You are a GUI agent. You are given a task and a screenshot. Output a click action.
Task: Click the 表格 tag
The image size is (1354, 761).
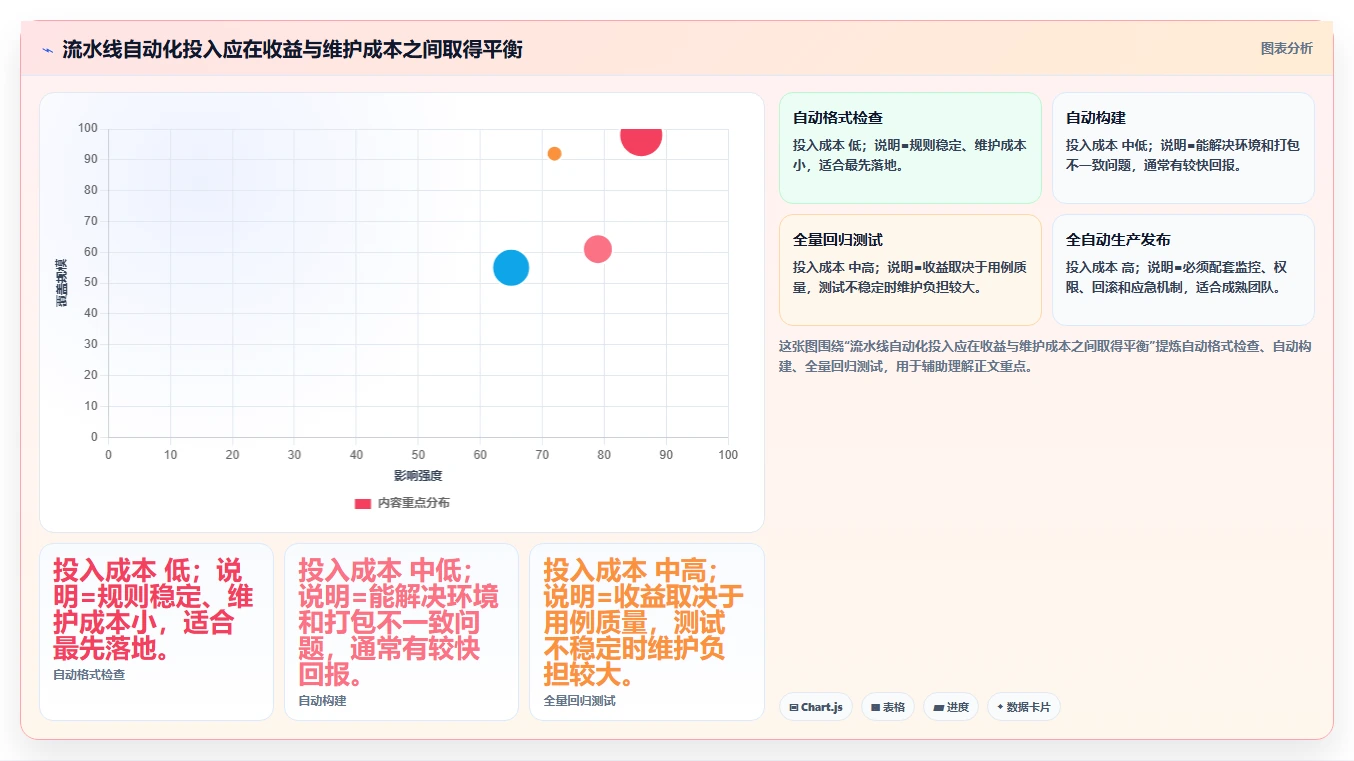click(888, 707)
